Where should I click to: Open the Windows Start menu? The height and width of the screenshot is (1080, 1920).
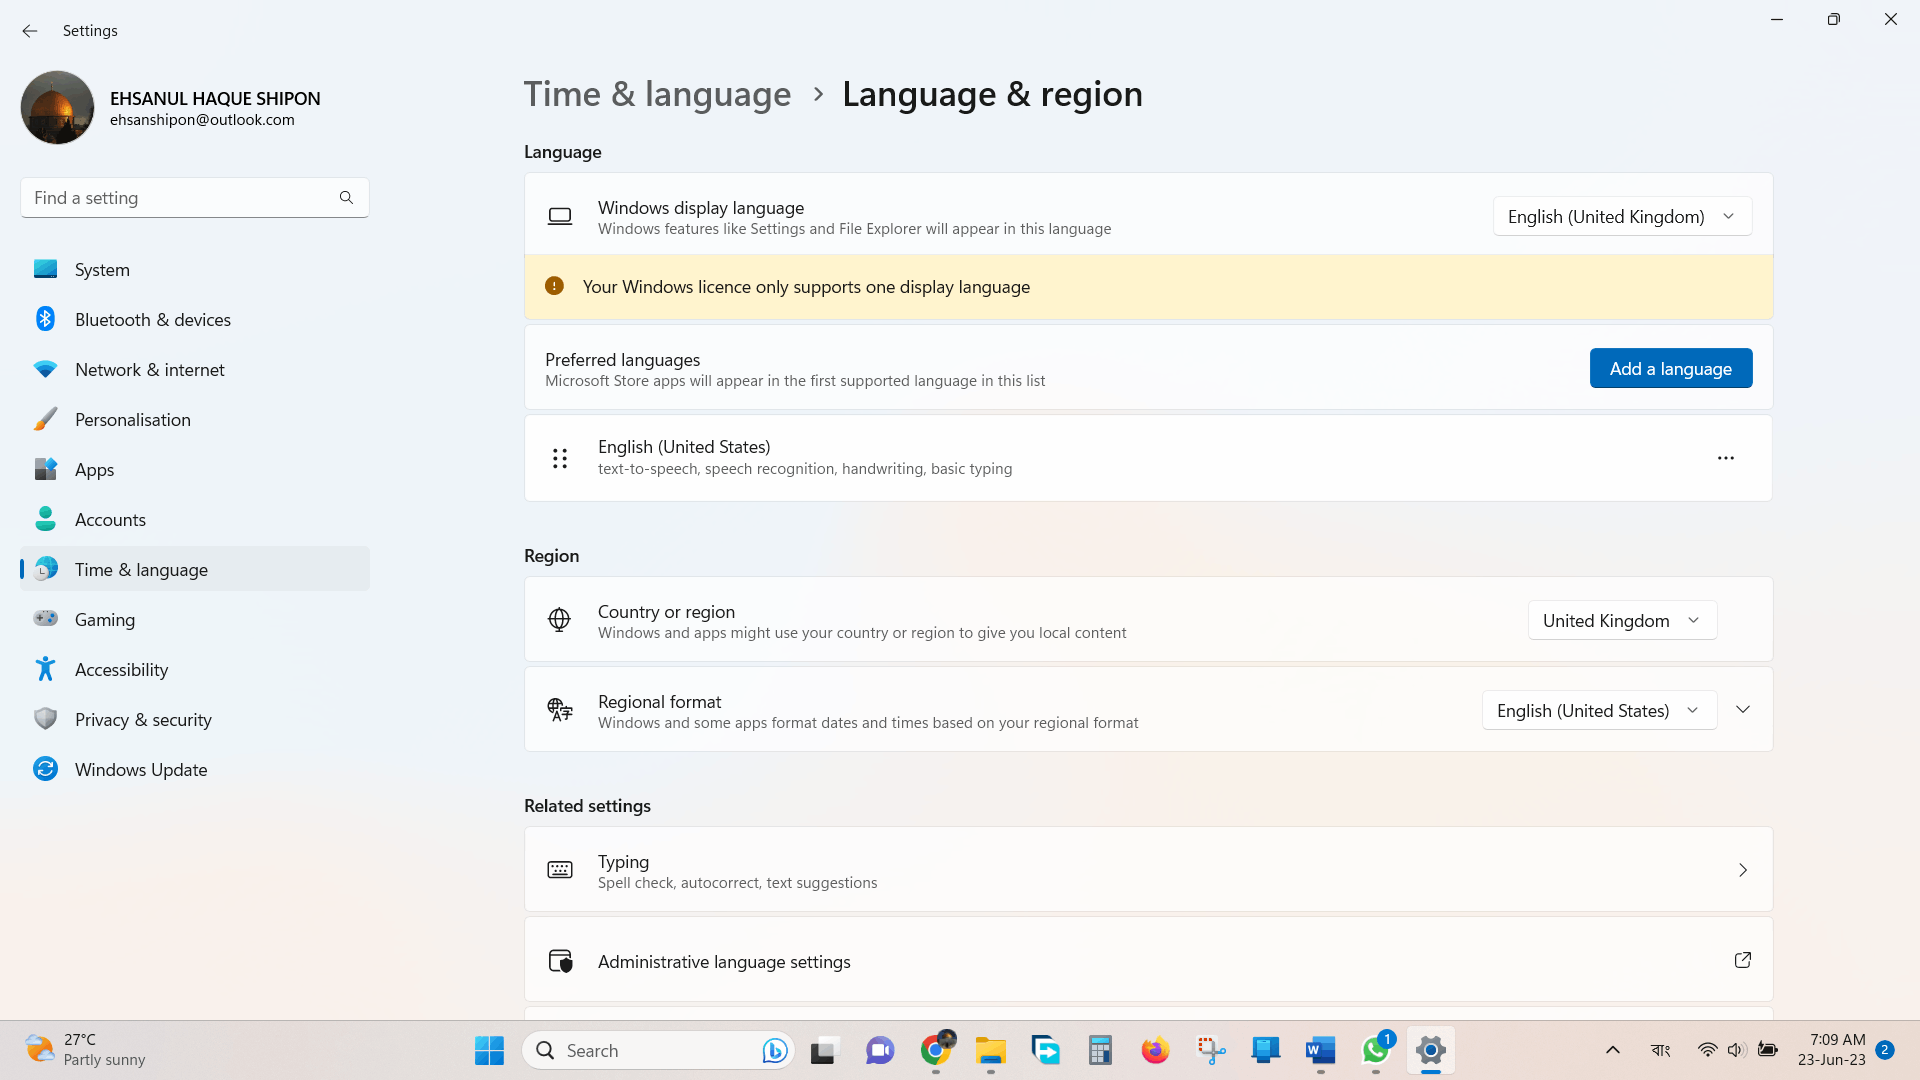[489, 1051]
